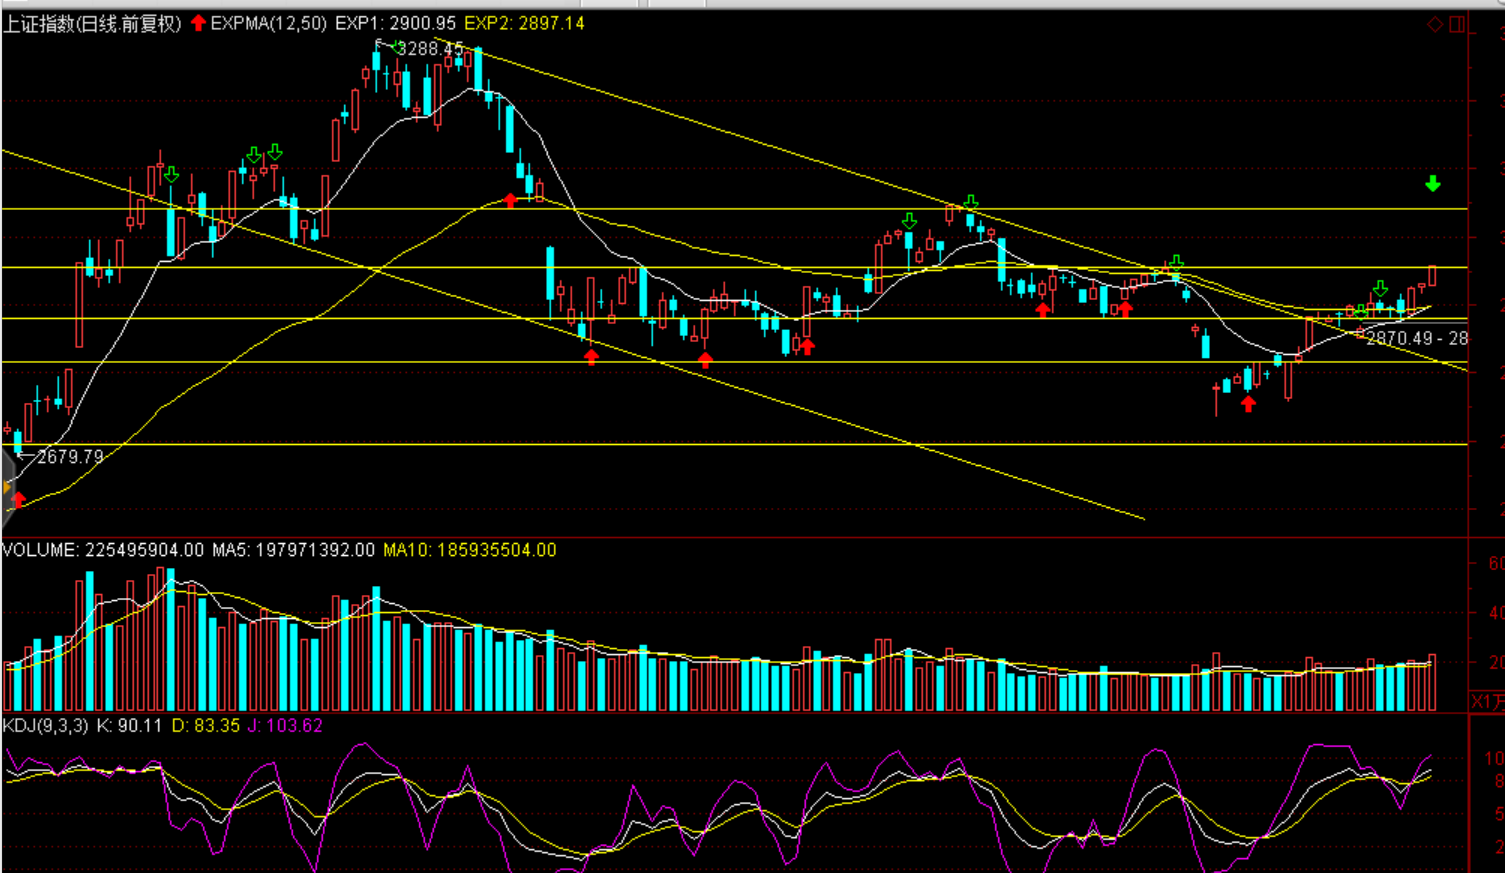Click the green sell arrow at the 3288.45 peak
Screen dimensions: 1505x873
[x=396, y=47]
